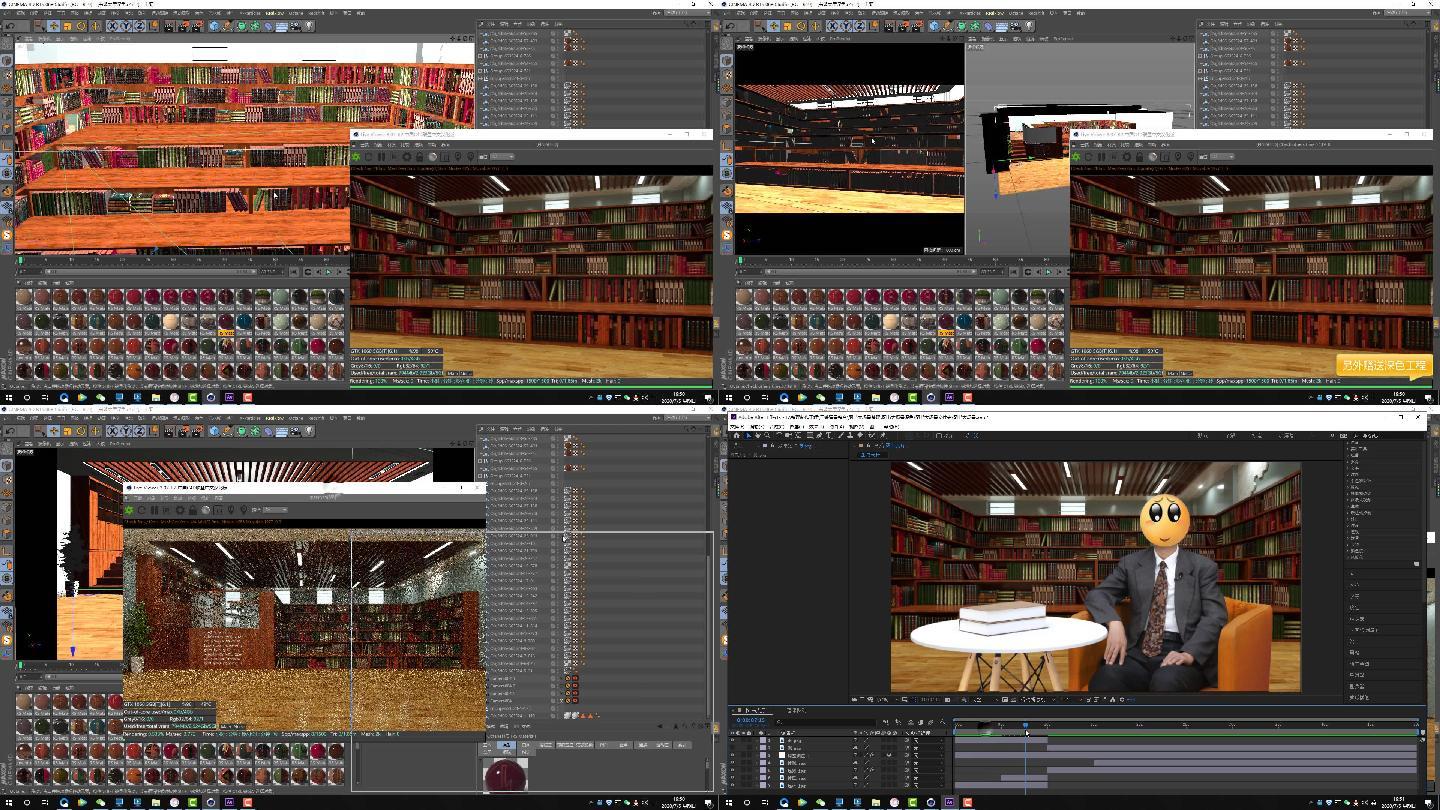The height and width of the screenshot is (810, 1440).
Task: Toggle eye visibility for layer 1 in After Effects
Action: (x=732, y=740)
